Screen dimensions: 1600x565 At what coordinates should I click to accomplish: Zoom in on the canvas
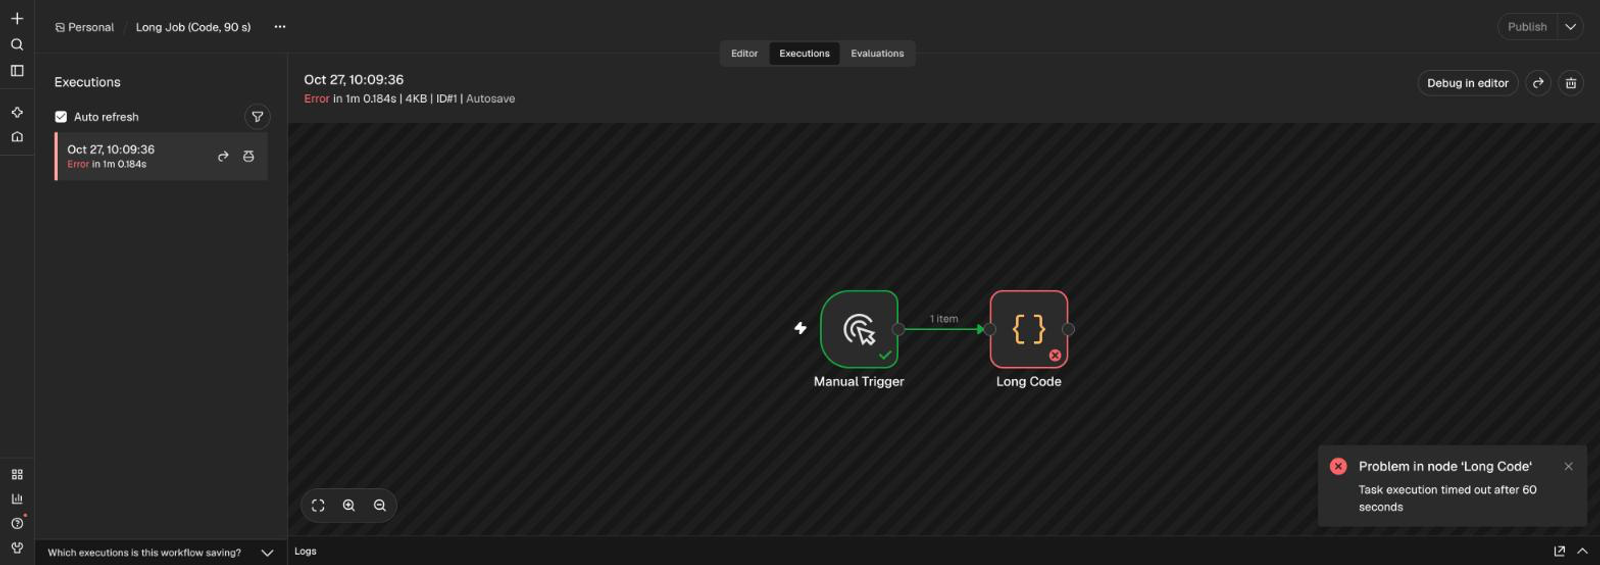pyautogui.click(x=349, y=505)
